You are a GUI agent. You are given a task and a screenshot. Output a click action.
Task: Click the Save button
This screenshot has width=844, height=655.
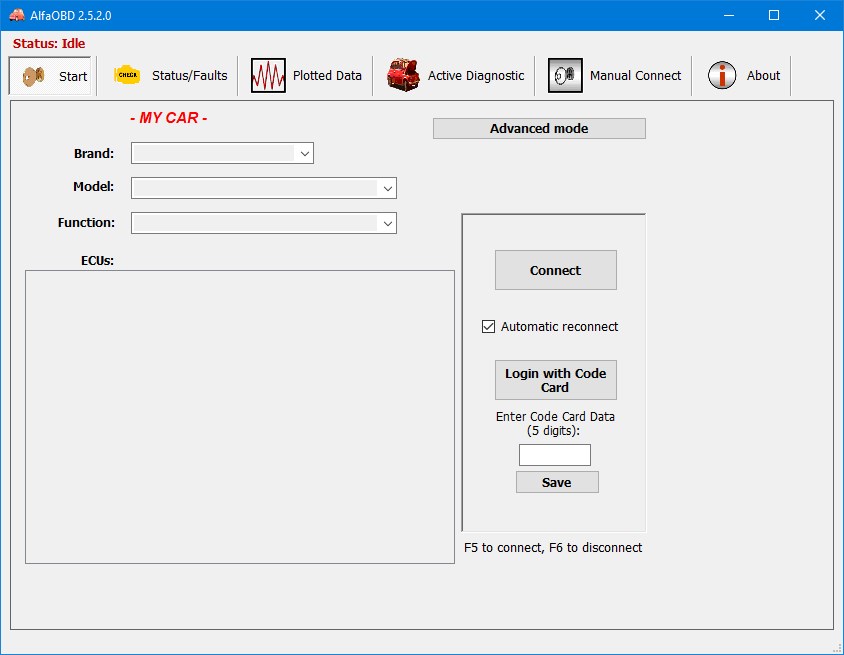[x=557, y=482]
